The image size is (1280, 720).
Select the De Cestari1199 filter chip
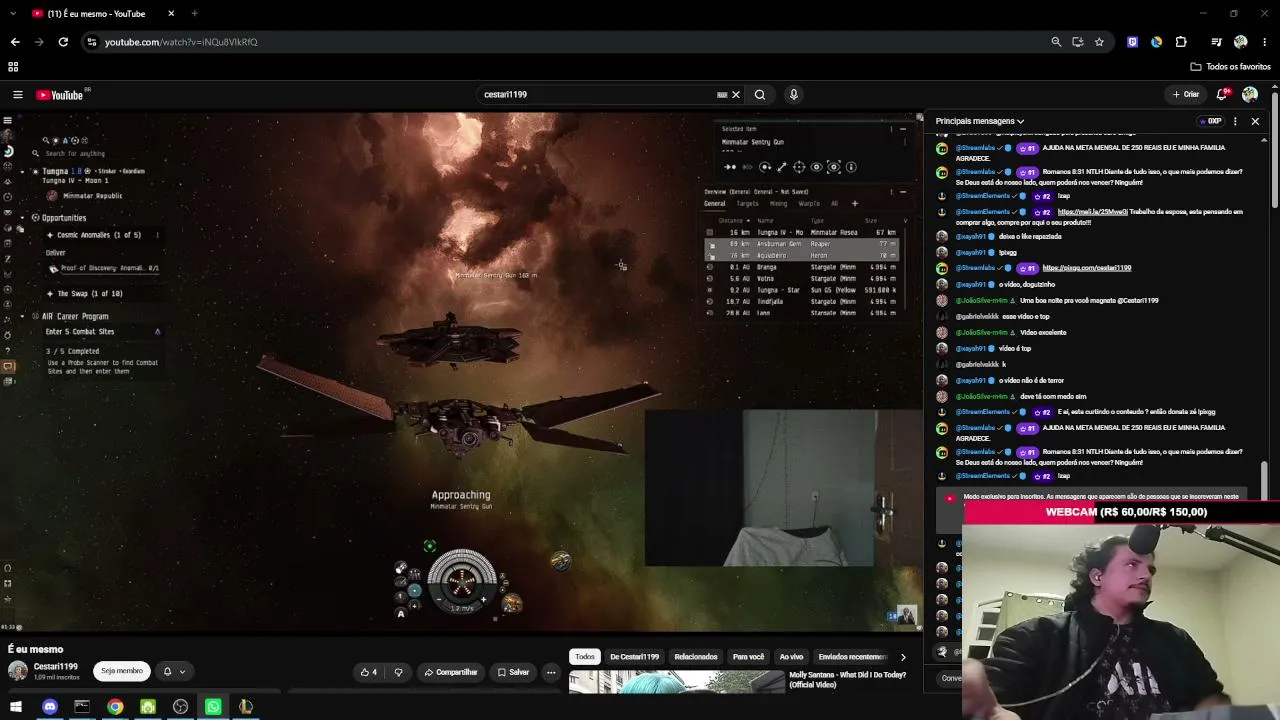click(635, 657)
